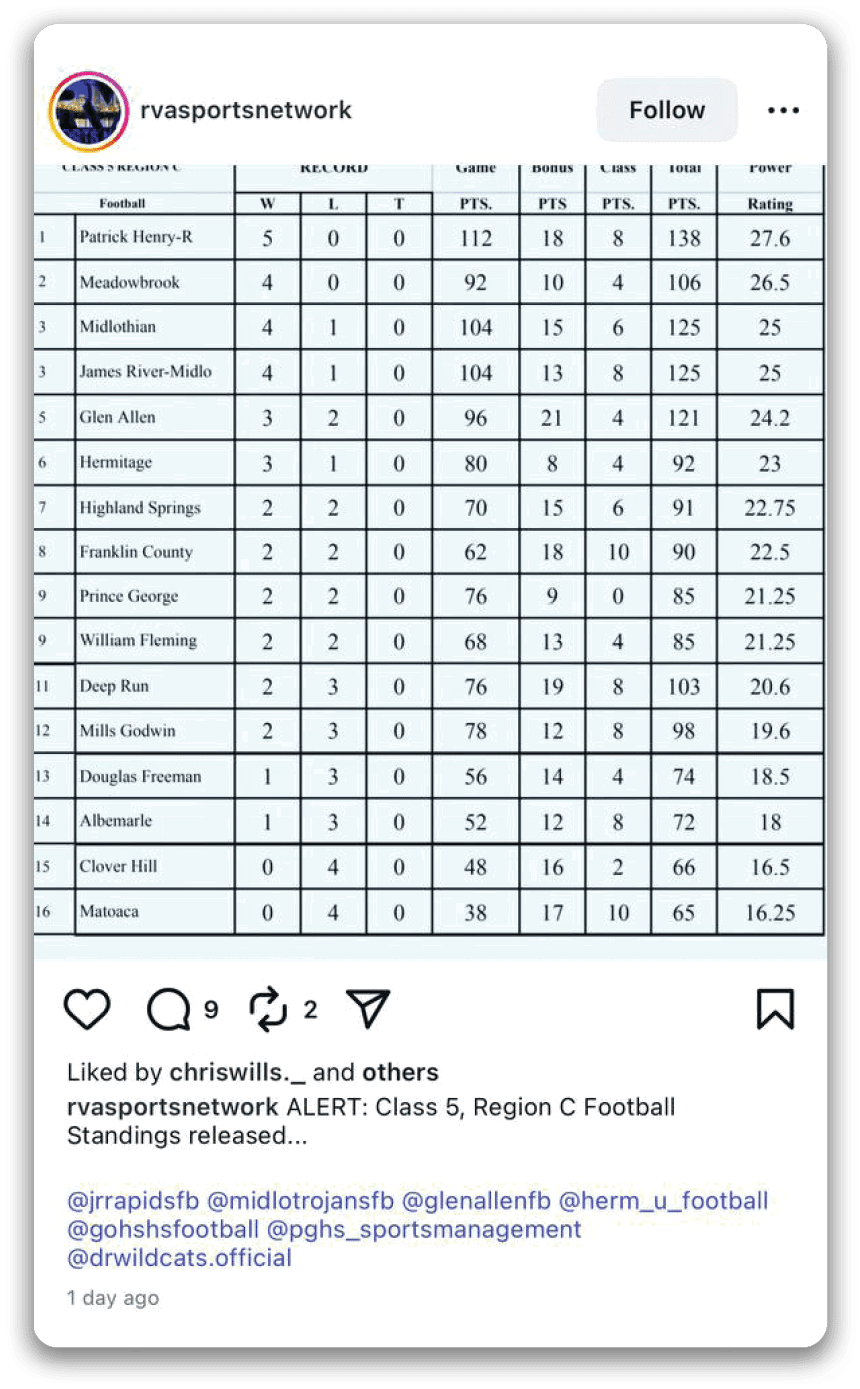Share the post with the paper plane icon
The image size is (860, 1389).
click(367, 1010)
